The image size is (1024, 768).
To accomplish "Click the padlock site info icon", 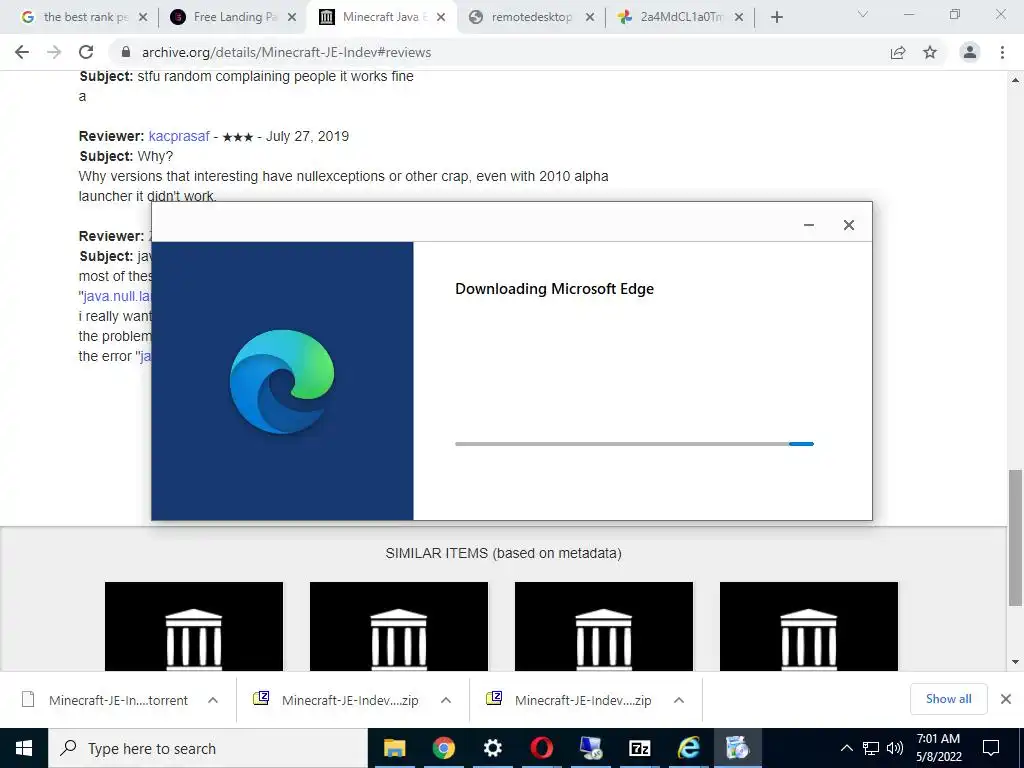I will (x=126, y=52).
